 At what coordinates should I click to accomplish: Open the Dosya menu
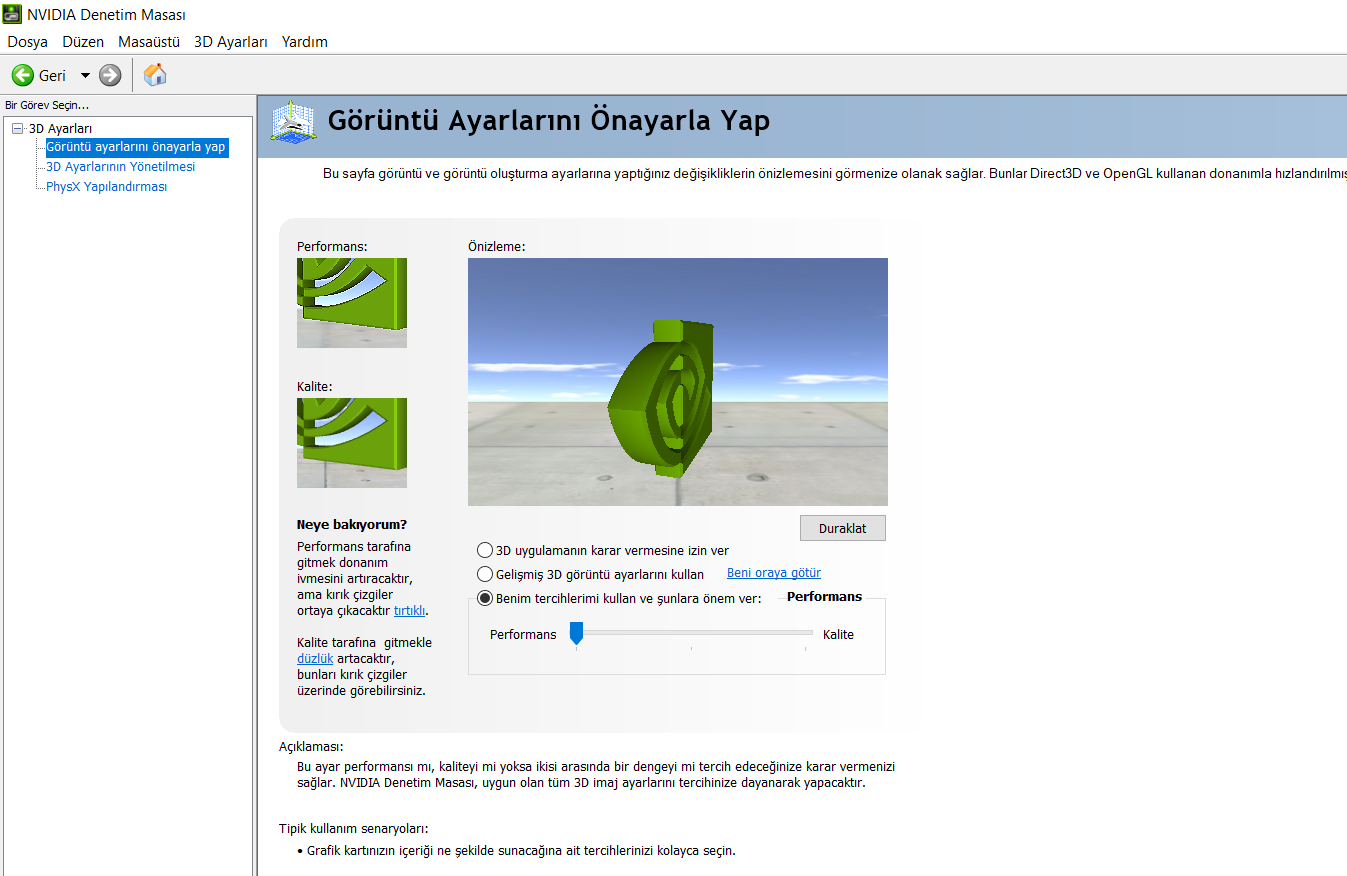click(x=28, y=42)
